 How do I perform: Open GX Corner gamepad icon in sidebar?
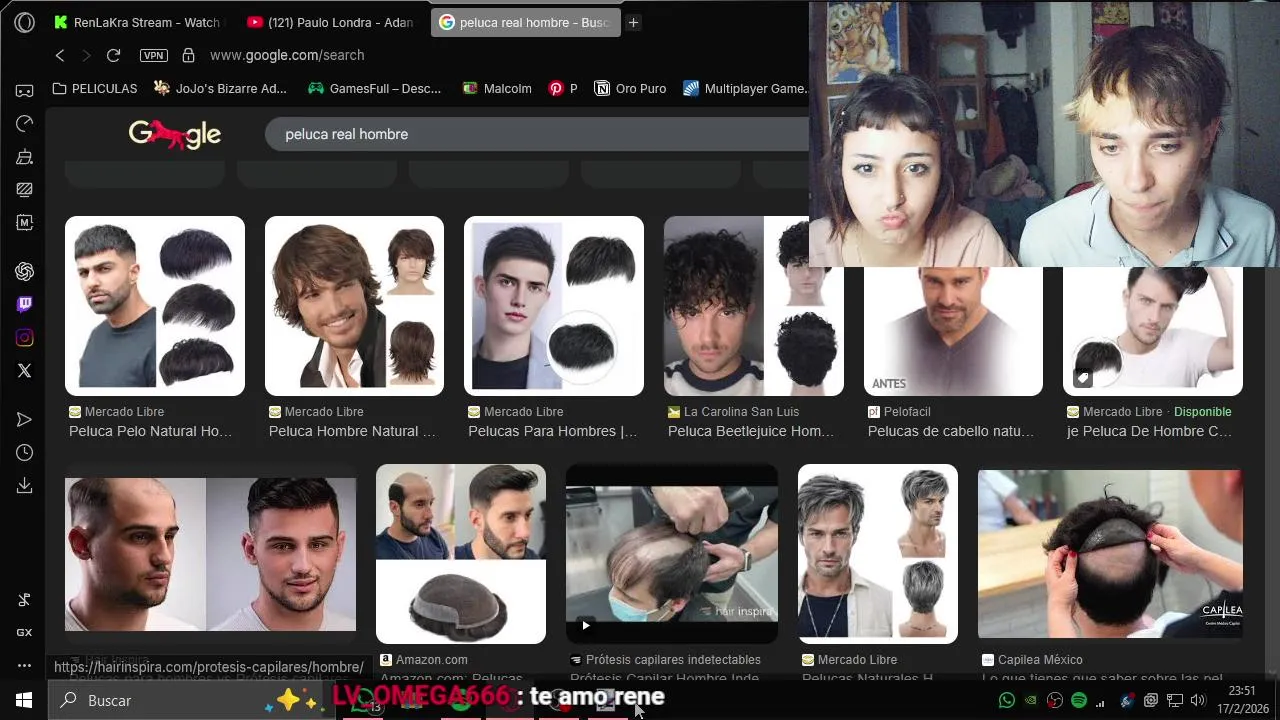click(25, 90)
